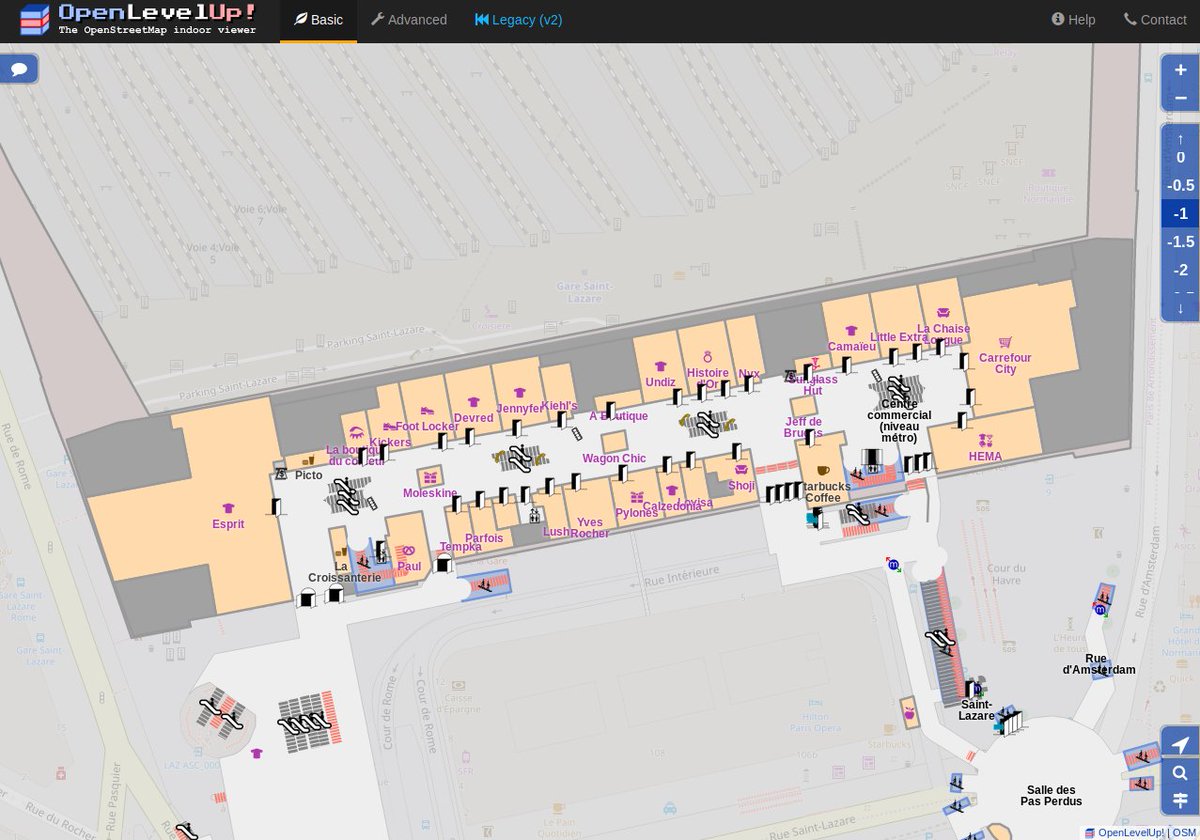Click the signpost button in map controls
The height and width of the screenshot is (840, 1200).
1180,801
